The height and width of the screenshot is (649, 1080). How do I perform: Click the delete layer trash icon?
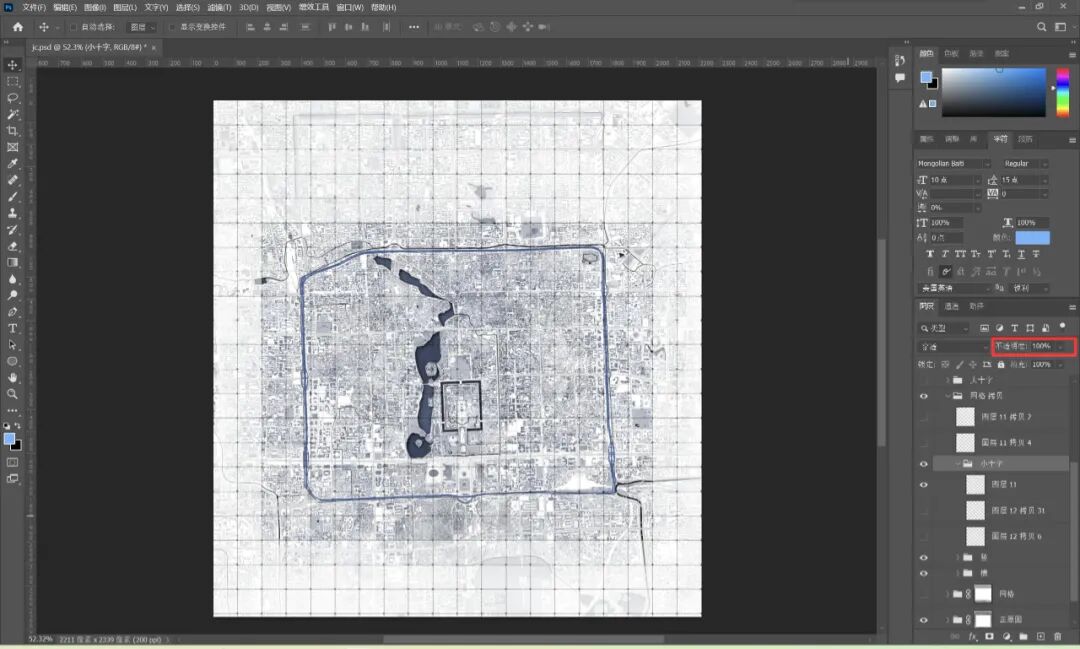click(1058, 637)
